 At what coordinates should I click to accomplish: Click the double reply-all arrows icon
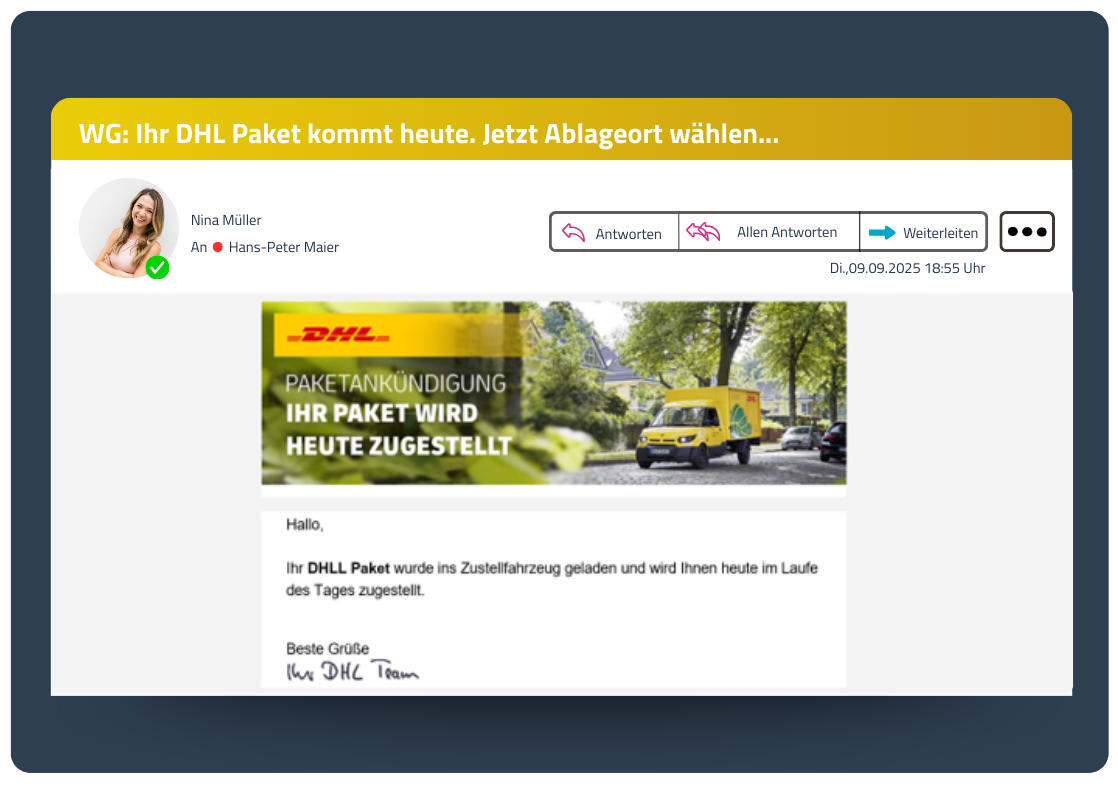[703, 232]
